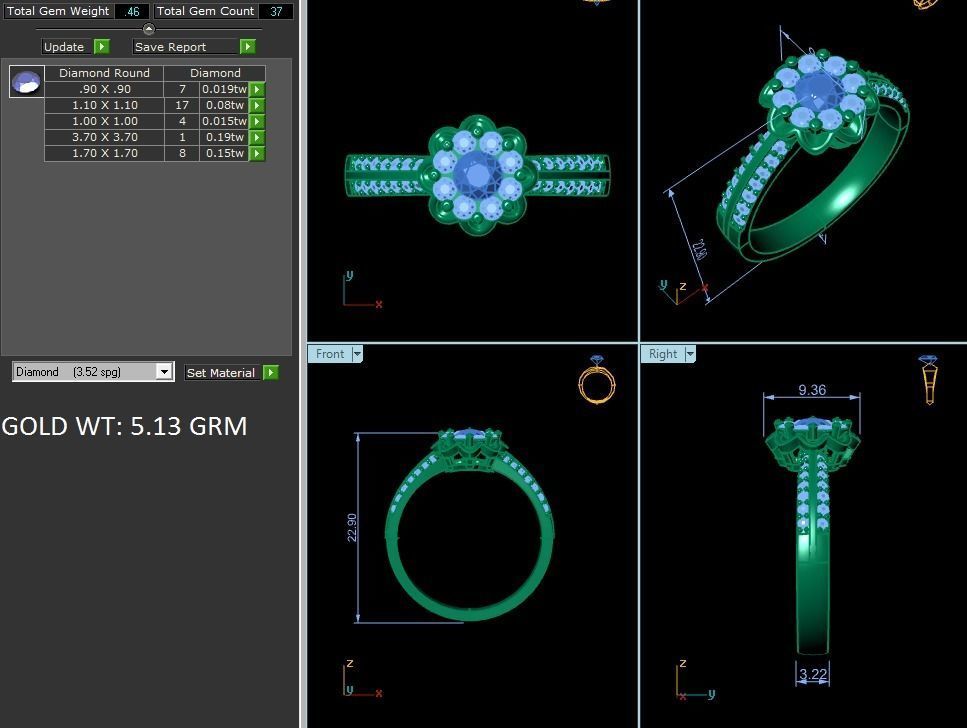The height and width of the screenshot is (728, 967).
Task: Click the green arrow in the 1.70 X 1.70 row
Action: pos(257,154)
